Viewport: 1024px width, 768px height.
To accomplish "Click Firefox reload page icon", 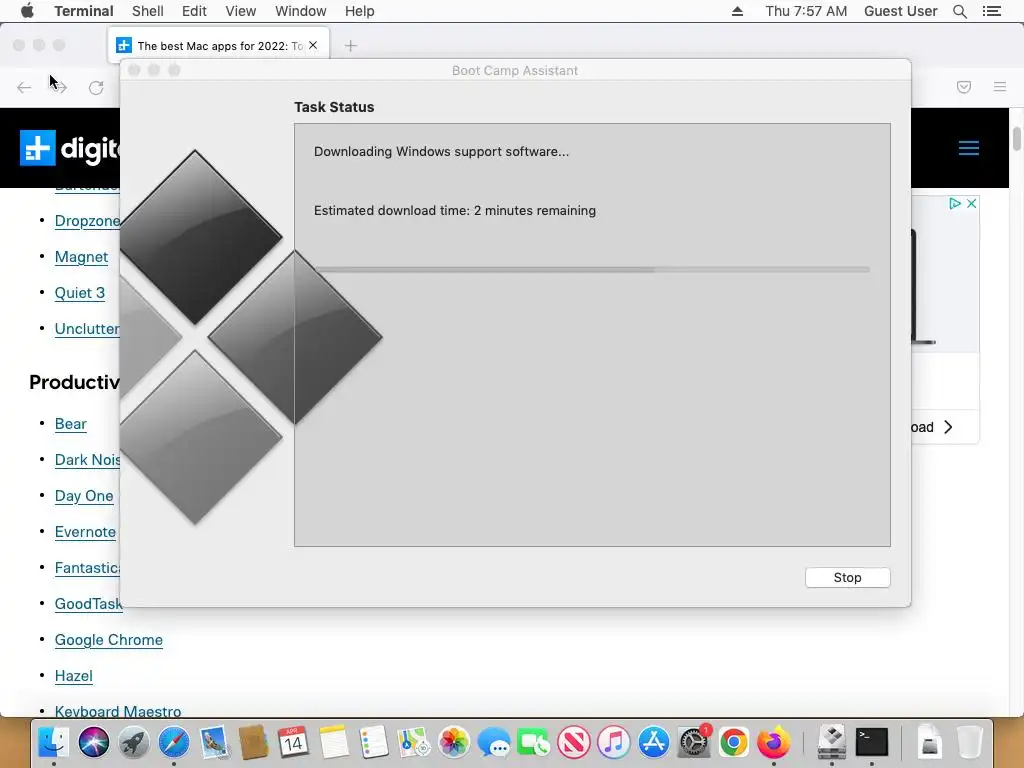I will (x=96, y=88).
